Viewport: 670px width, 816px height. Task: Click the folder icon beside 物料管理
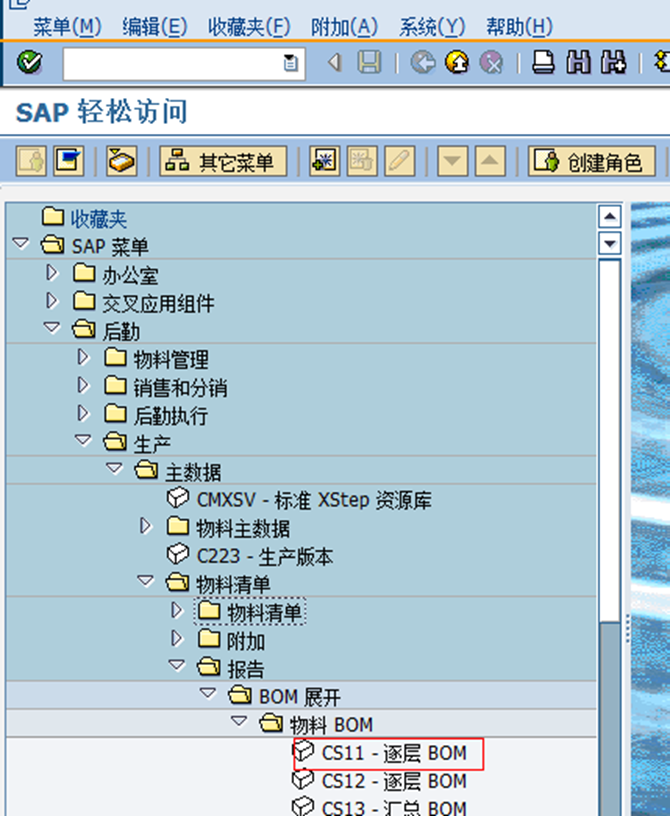115,357
